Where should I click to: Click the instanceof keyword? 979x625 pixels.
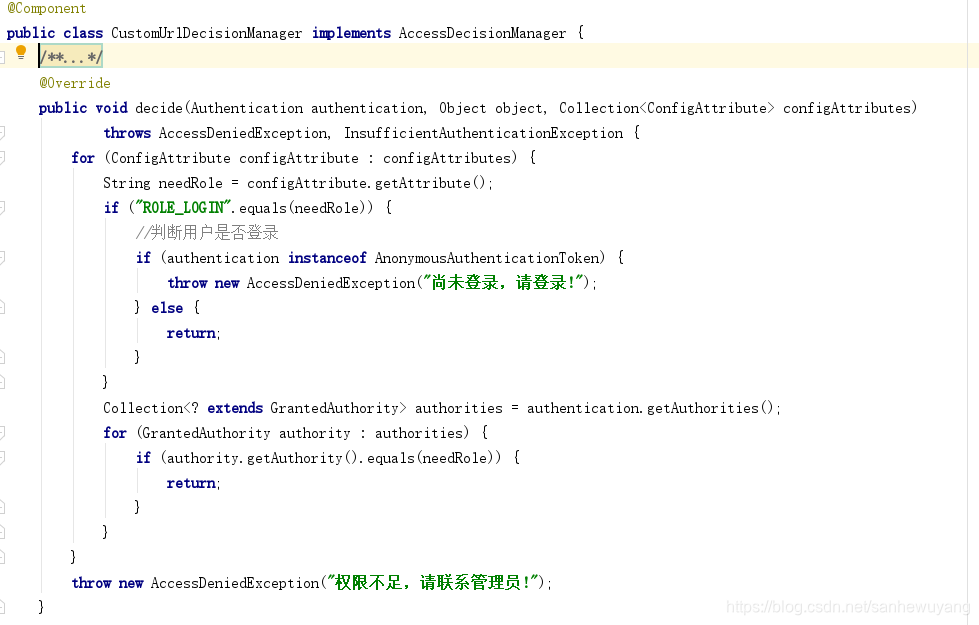[327, 258]
